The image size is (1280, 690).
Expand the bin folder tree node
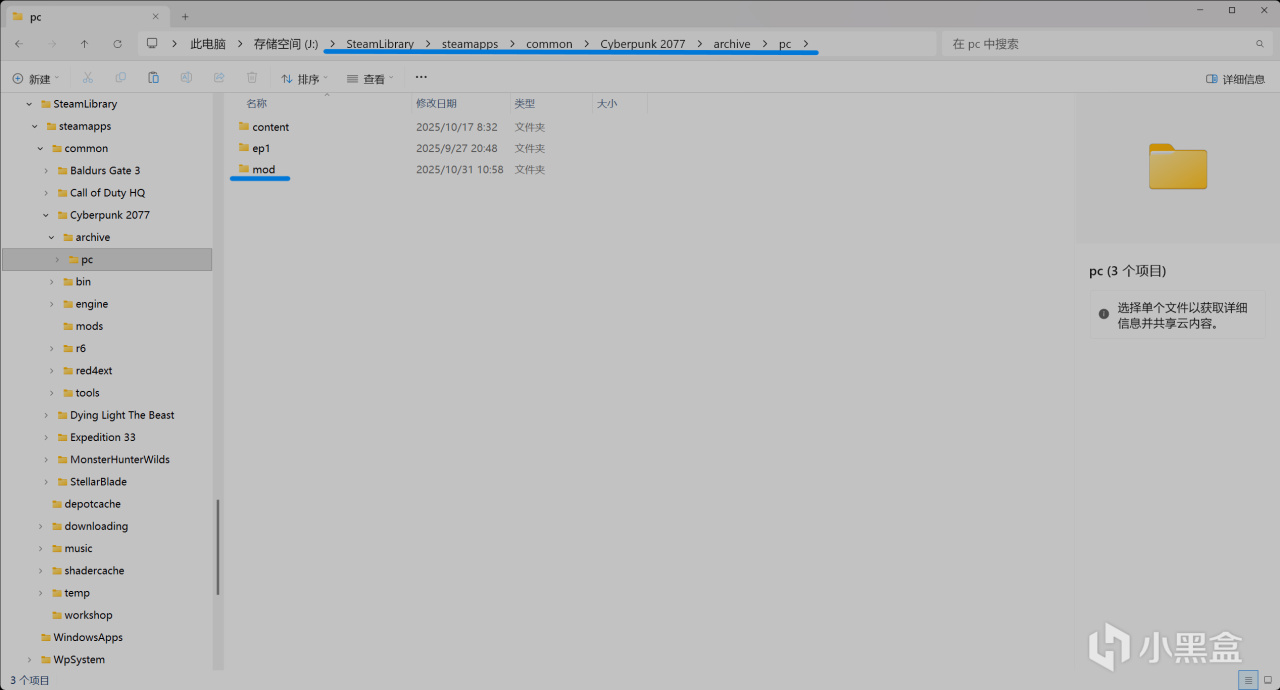[x=52, y=282]
